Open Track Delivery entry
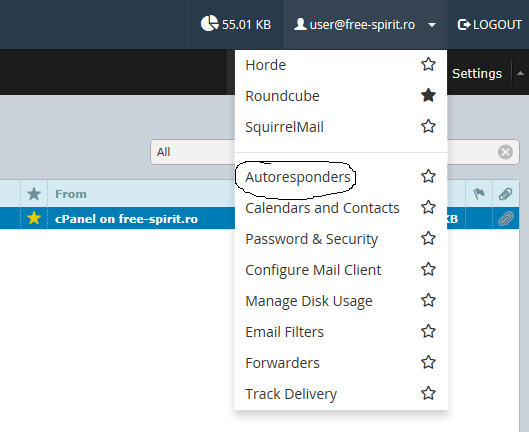529x432 pixels. click(291, 395)
